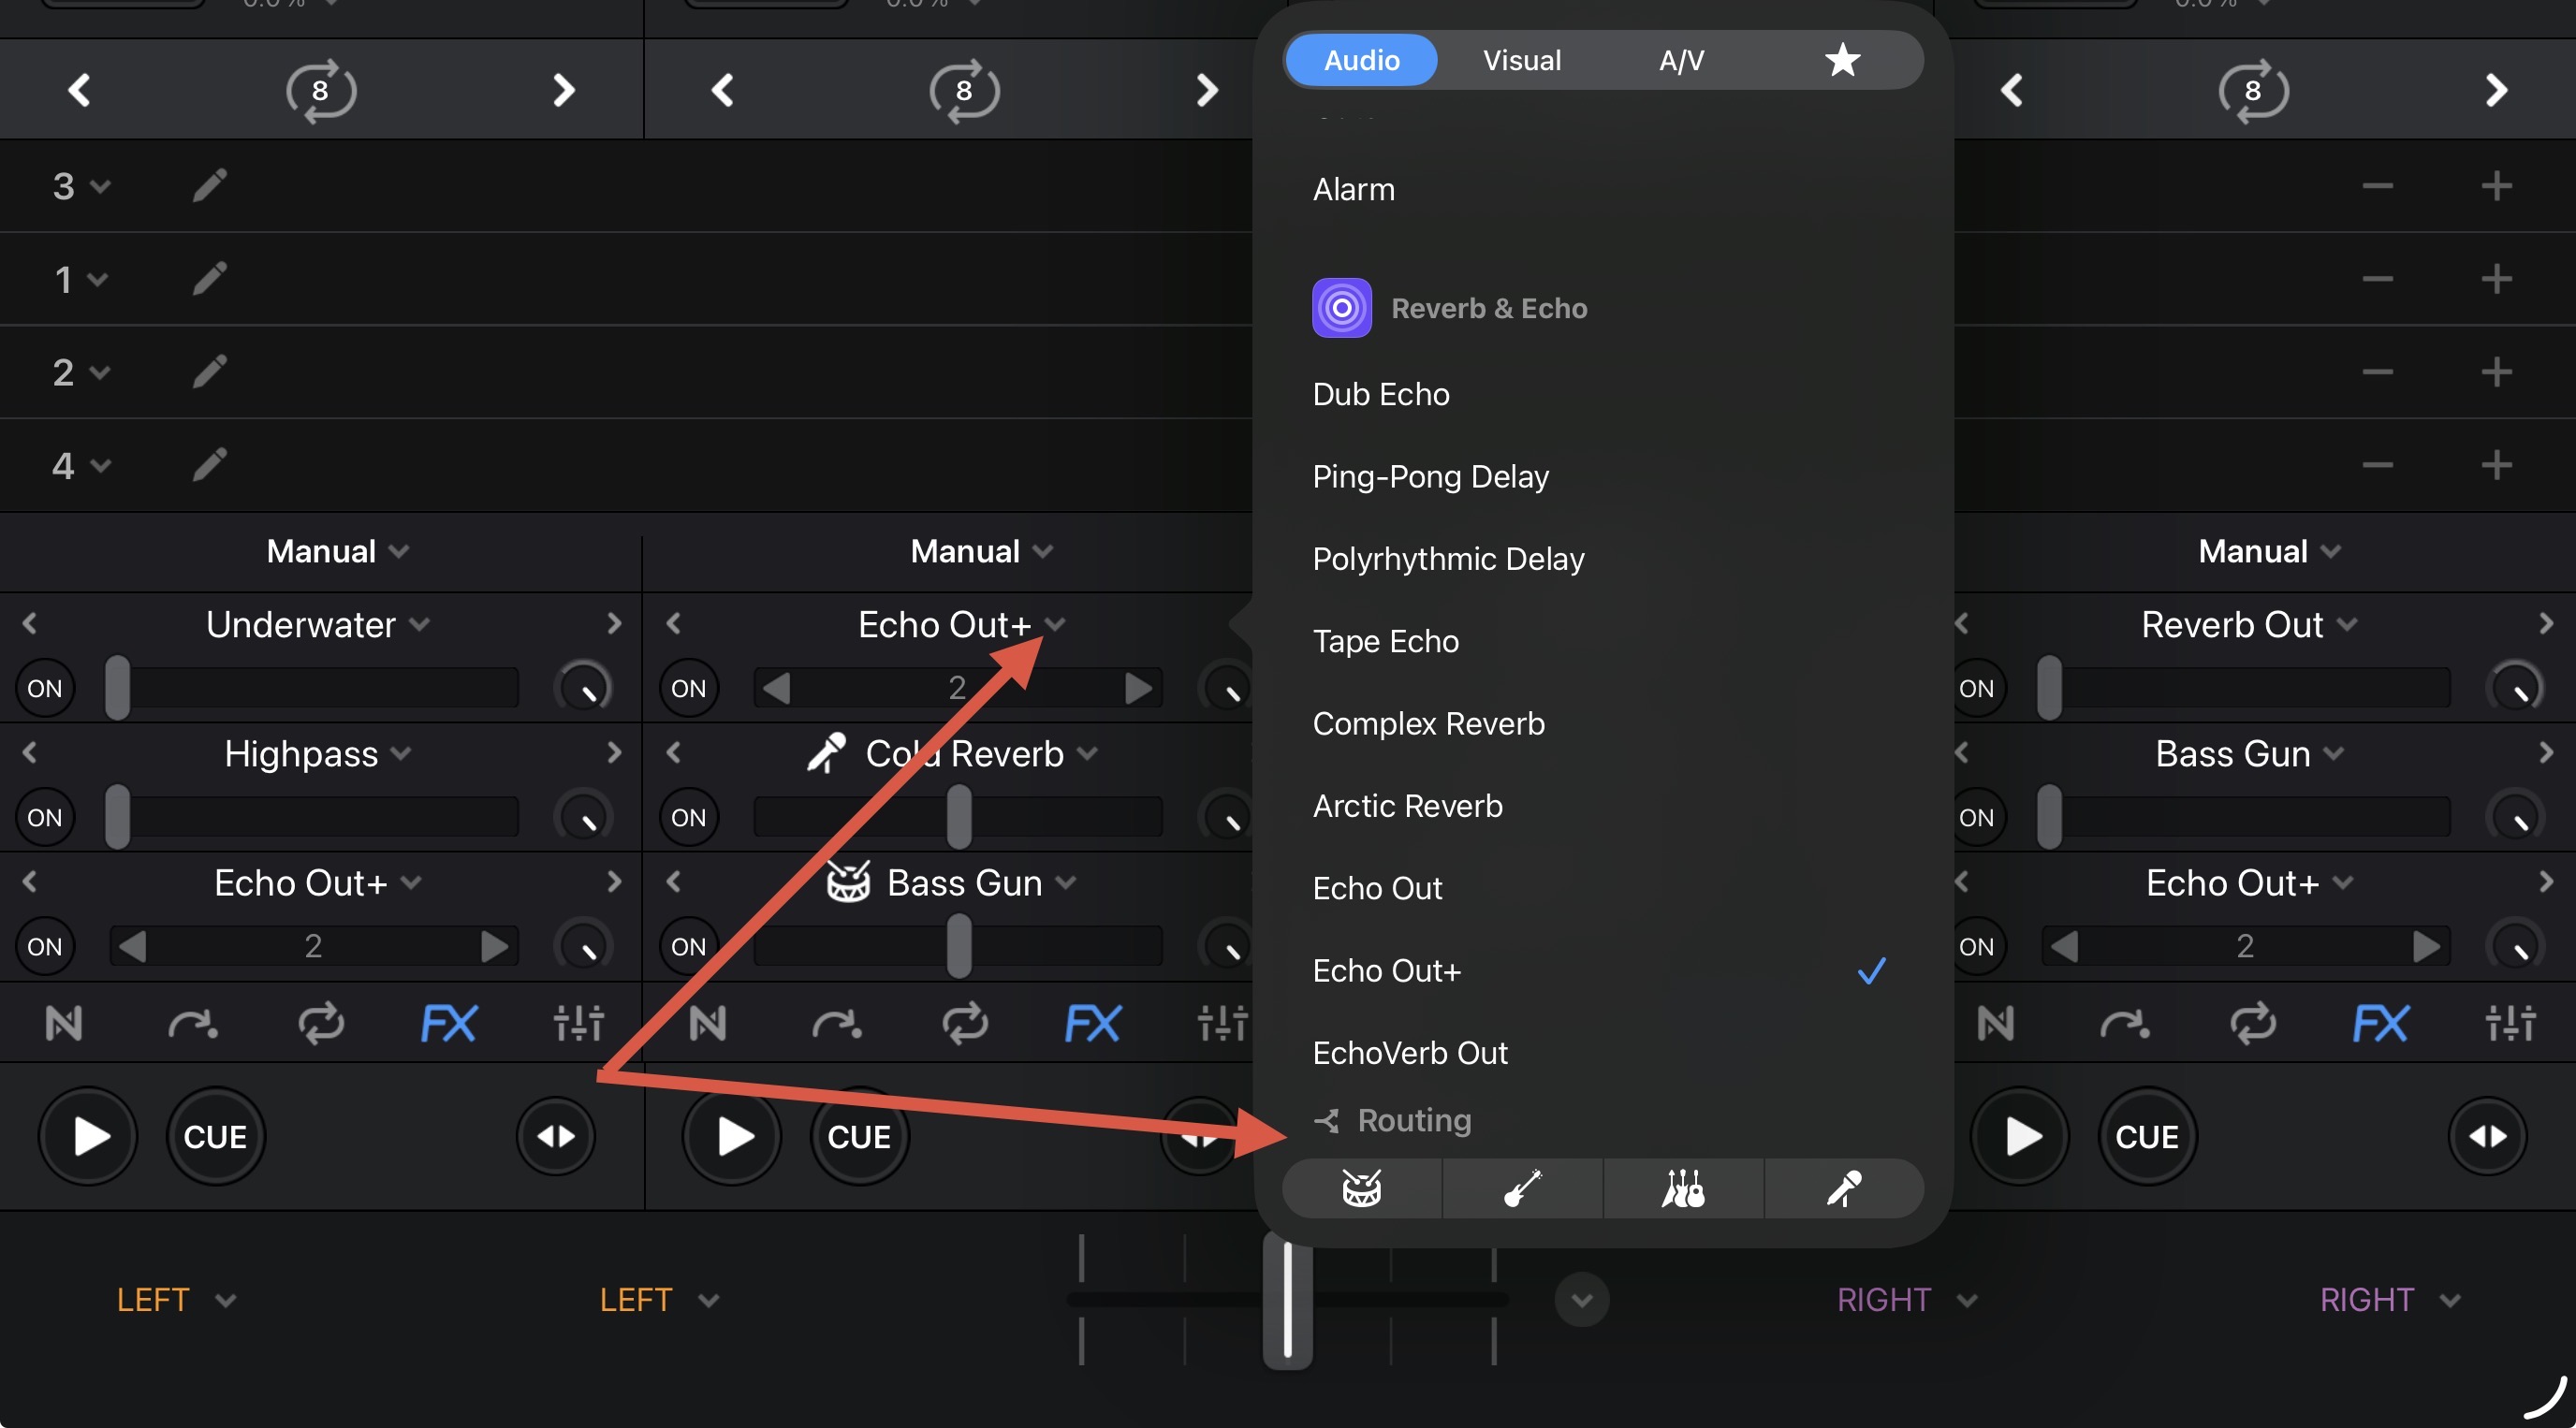Open mixer sliders icon on left deck
The width and height of the screenshot is (2576, 1428).
[x=578, y=1023]
